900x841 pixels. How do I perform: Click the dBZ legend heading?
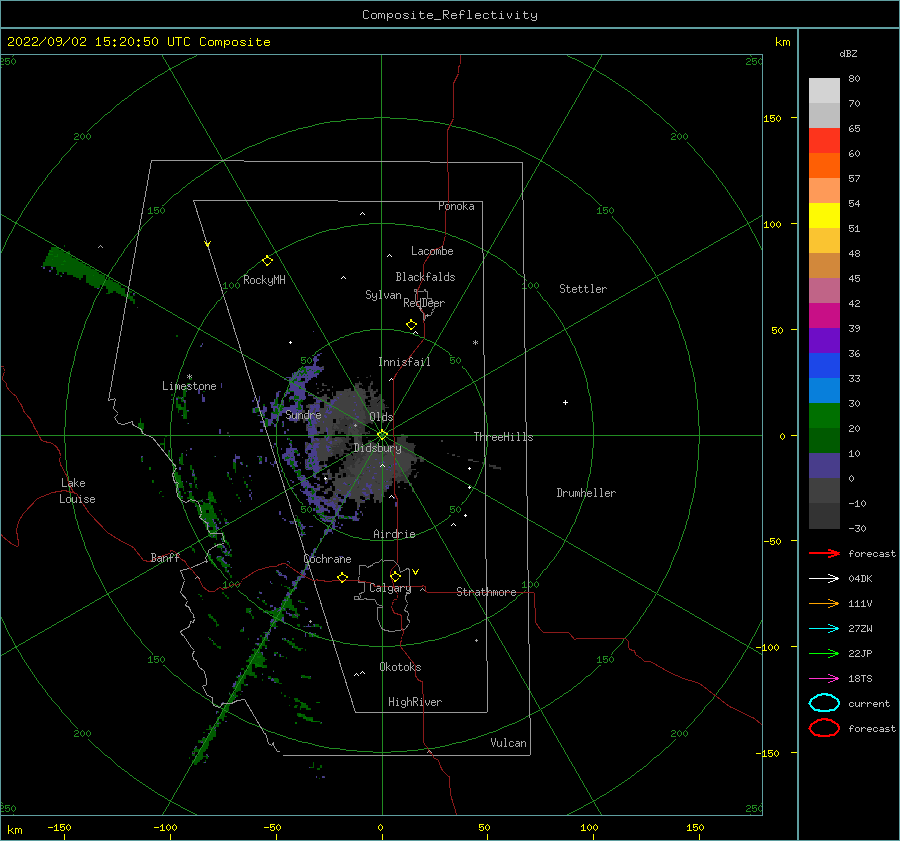point(848,54)
